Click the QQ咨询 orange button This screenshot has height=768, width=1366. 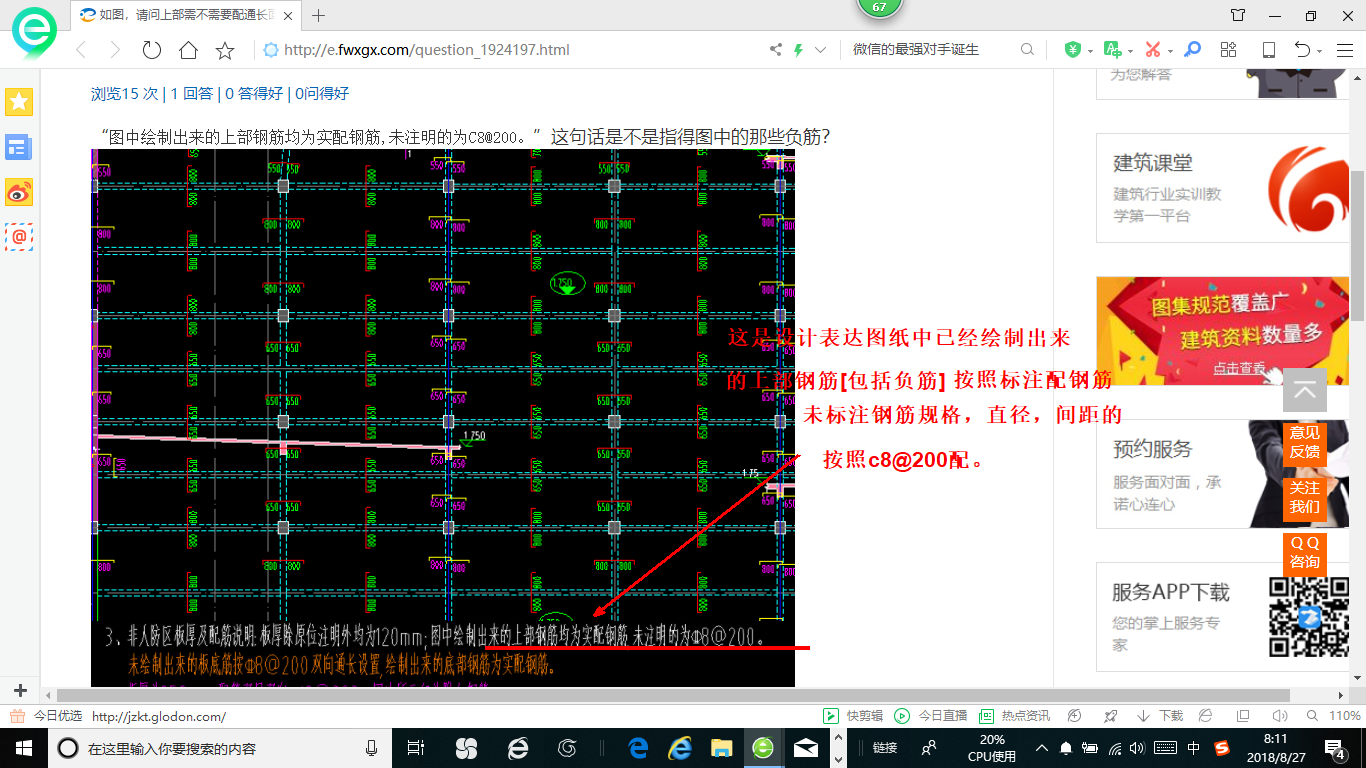pyautogui.click(x=1305, y=552)
